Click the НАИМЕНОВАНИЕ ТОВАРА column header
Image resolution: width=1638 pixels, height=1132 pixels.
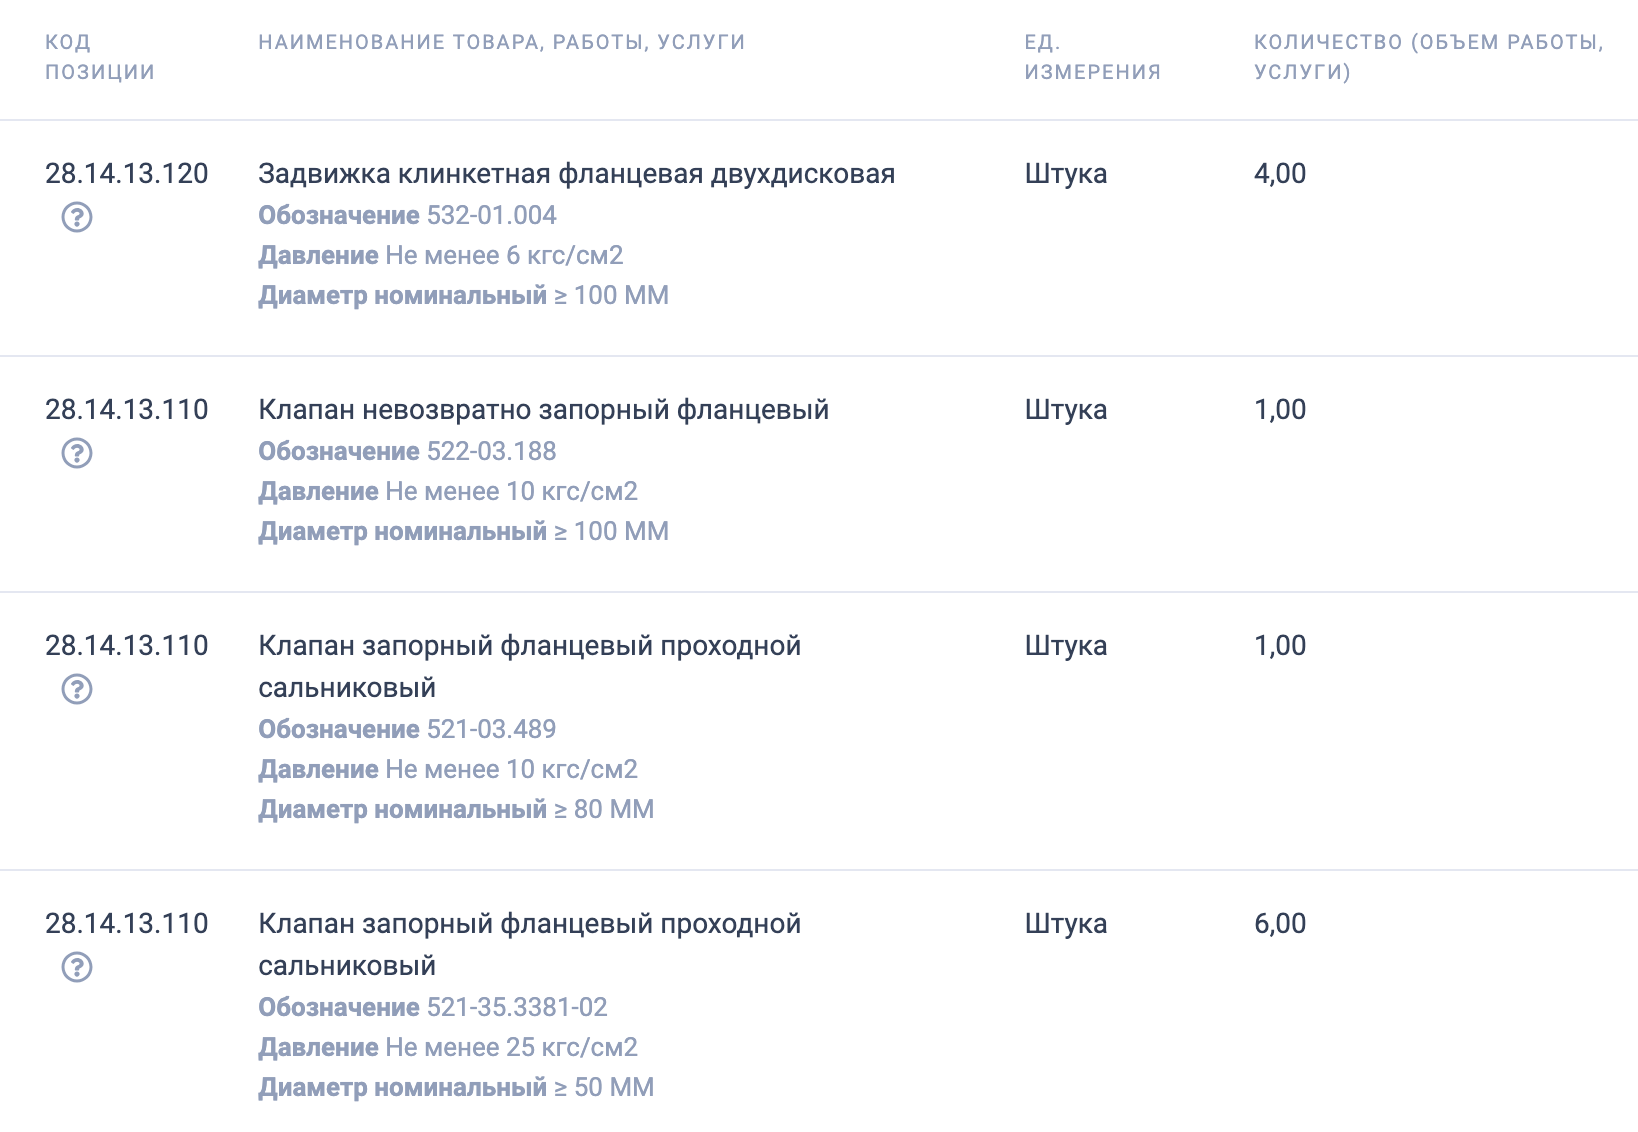click(x=500, y=42)
